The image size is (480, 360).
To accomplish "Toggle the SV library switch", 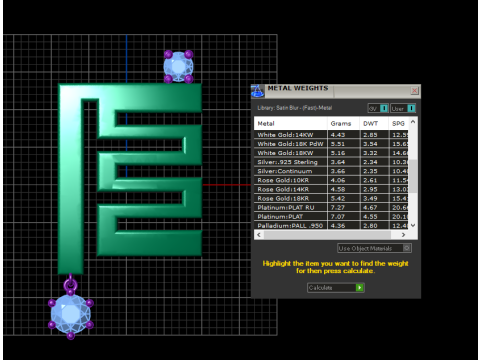I will coord(378,108).
